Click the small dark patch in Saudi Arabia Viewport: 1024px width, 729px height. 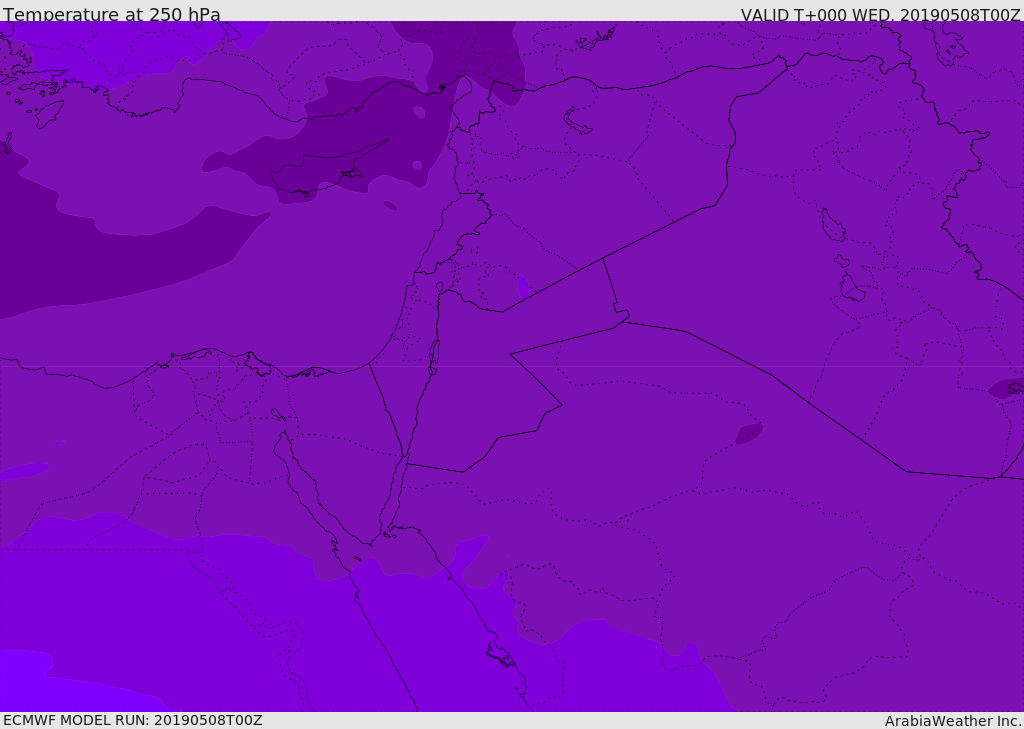click(x=749, y=433)
